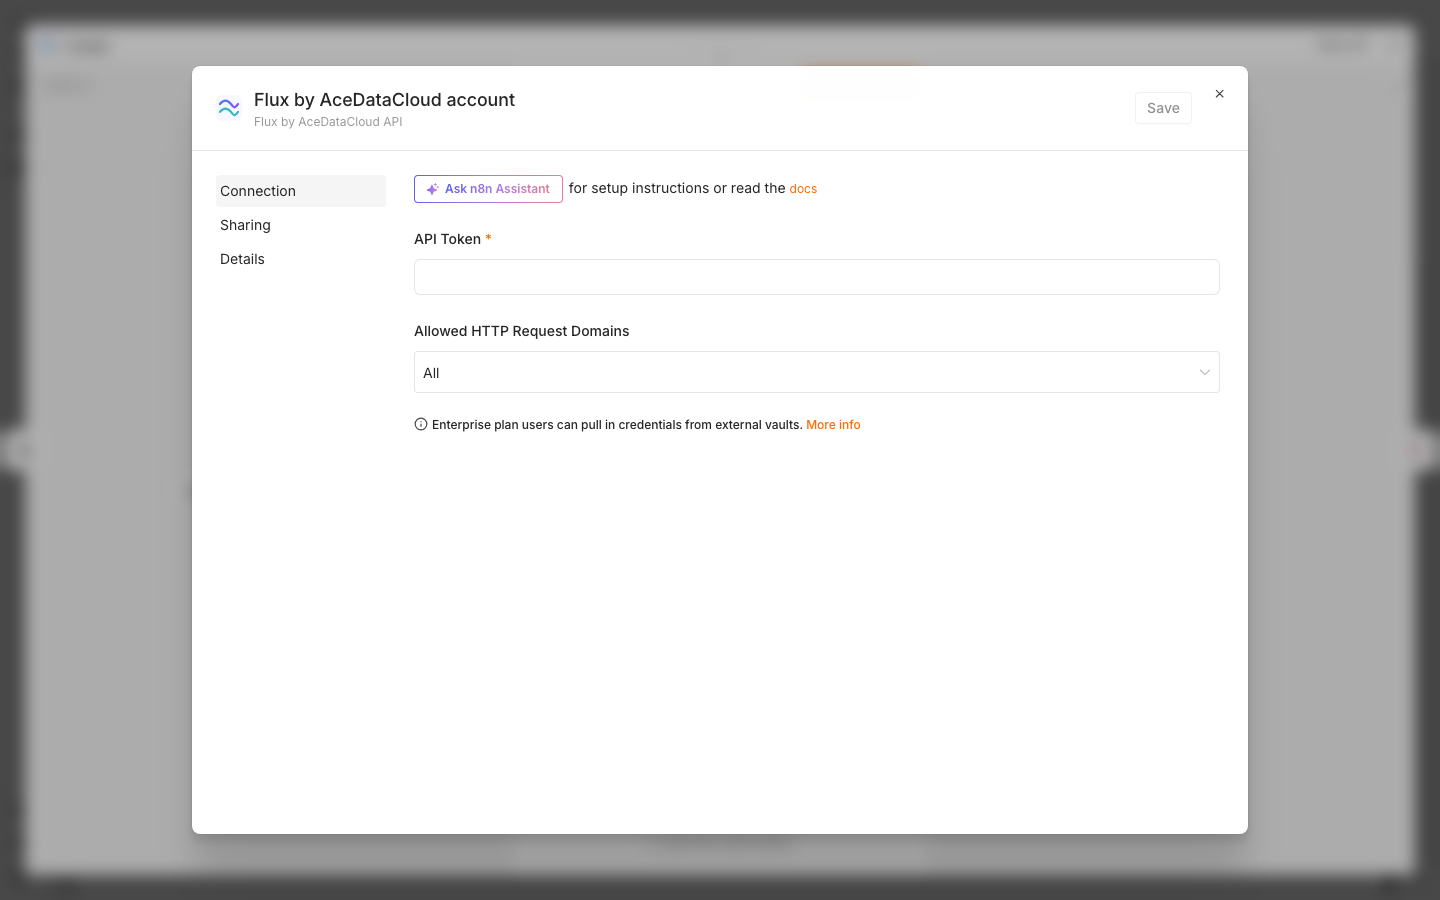The image size is (1440, 900).
Task: Focus the API Token input field
Action: tap(817, 277)
